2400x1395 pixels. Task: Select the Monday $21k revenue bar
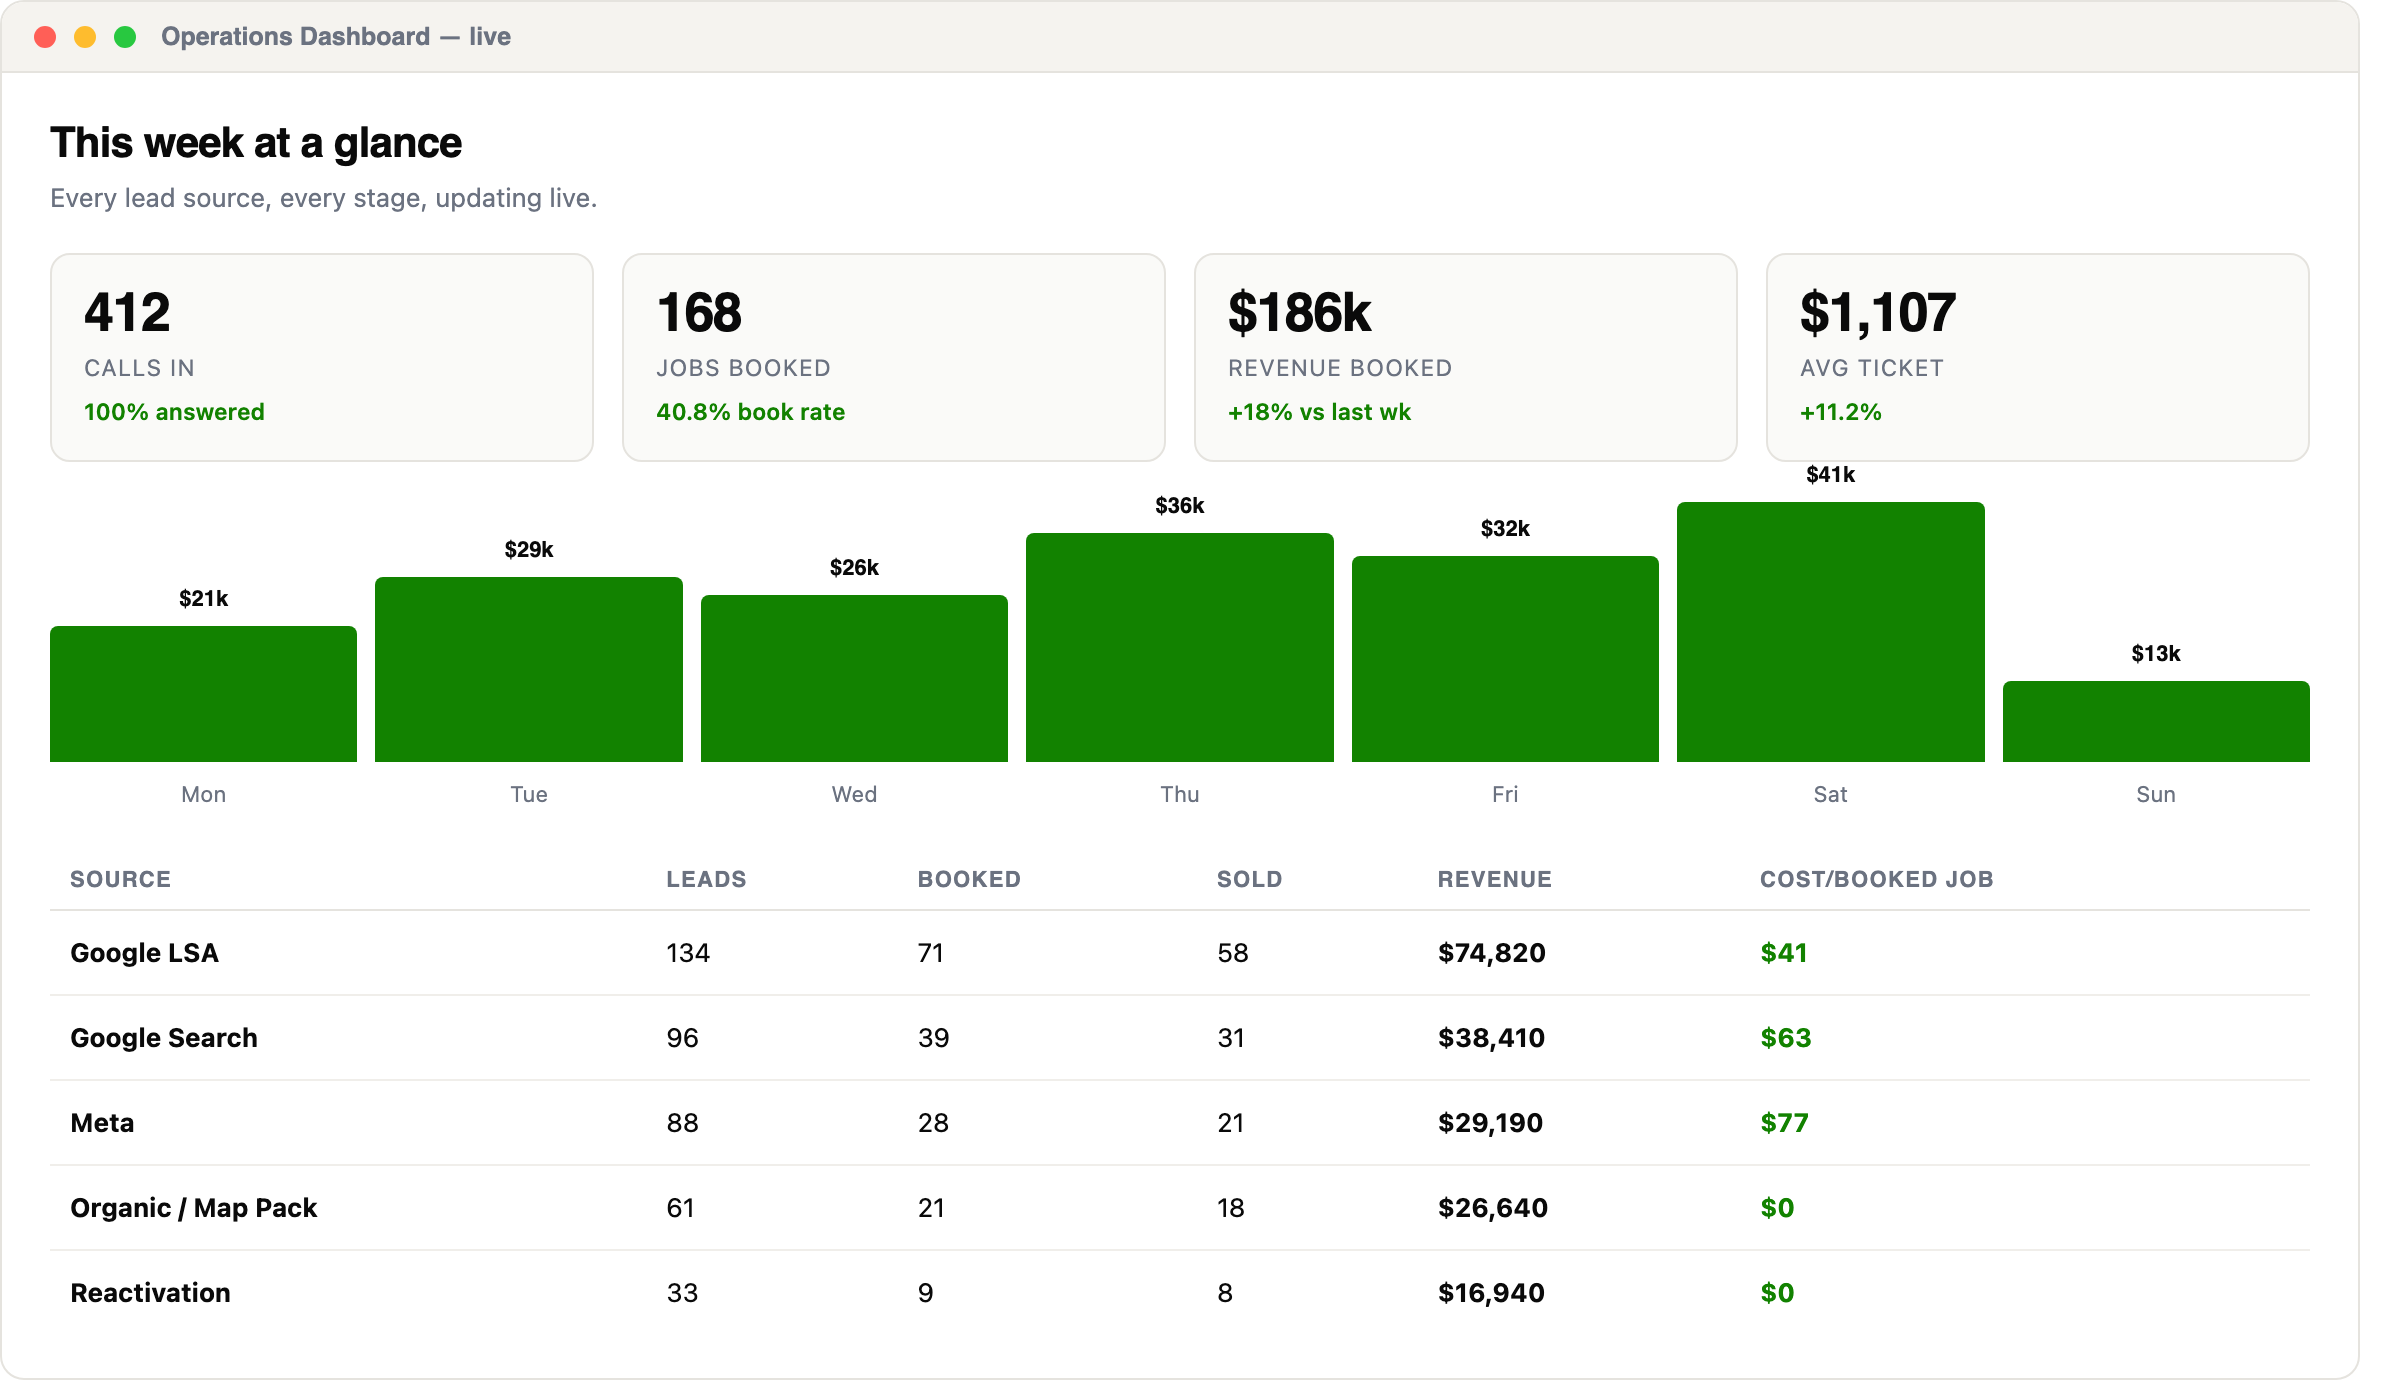click(x=204, y=694)
